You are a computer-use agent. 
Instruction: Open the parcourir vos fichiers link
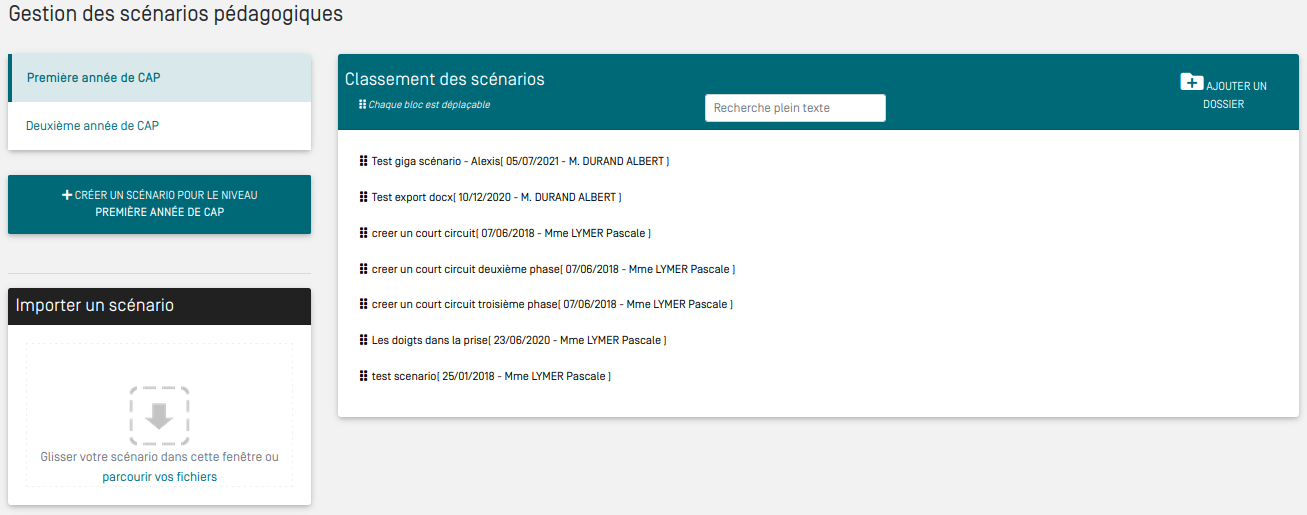coord(159,477)
